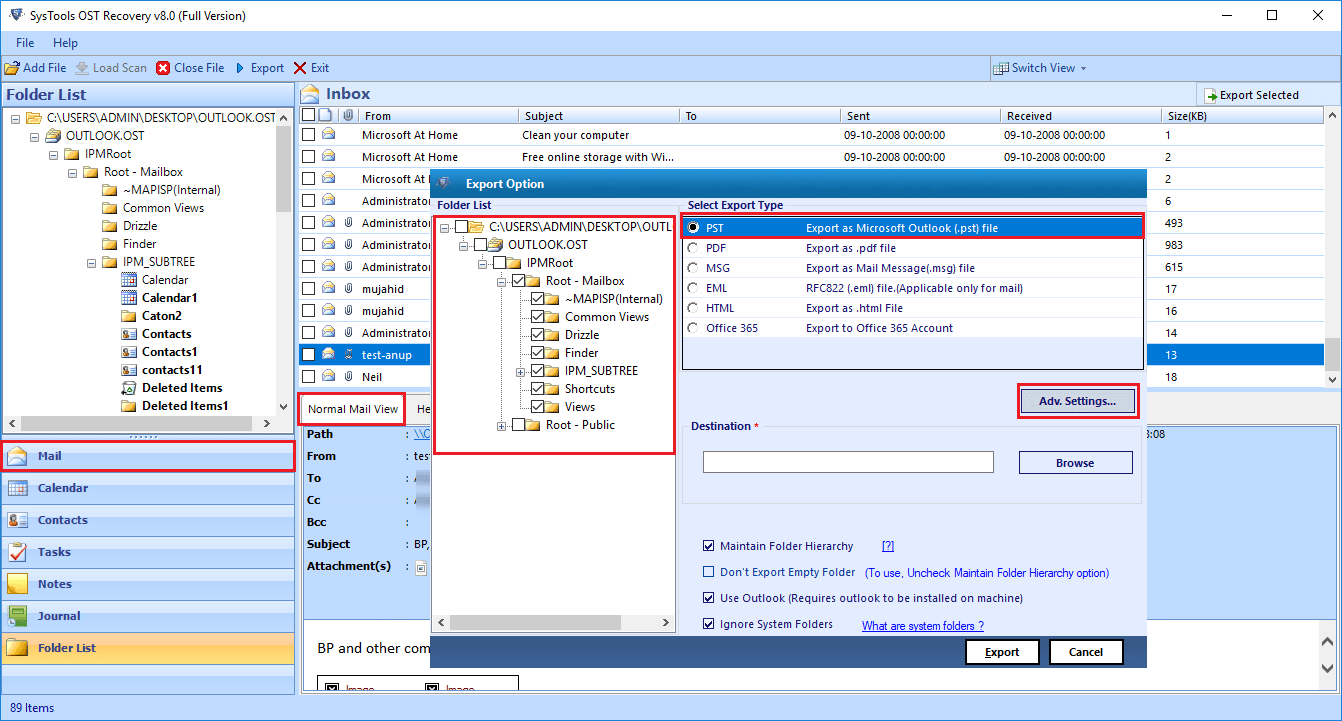Select Contacts1 folder in left tree

point(169,352)
